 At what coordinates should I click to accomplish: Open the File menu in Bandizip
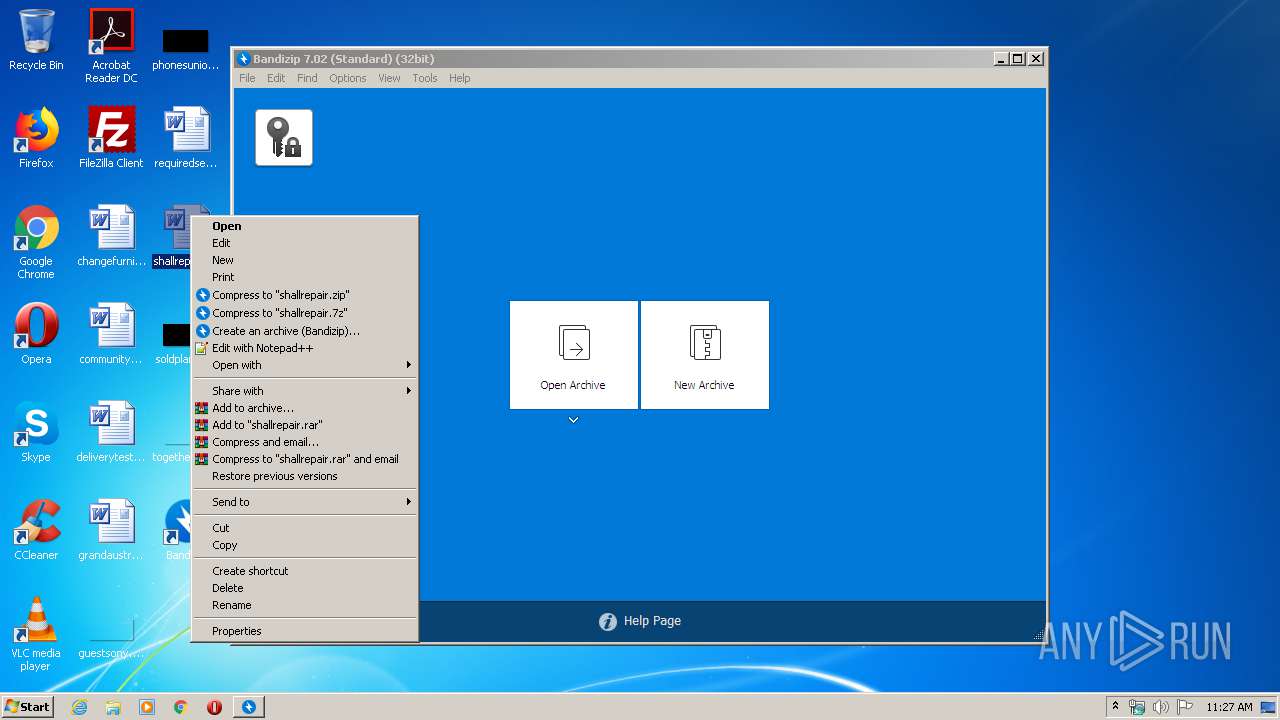tap(247, 78)
